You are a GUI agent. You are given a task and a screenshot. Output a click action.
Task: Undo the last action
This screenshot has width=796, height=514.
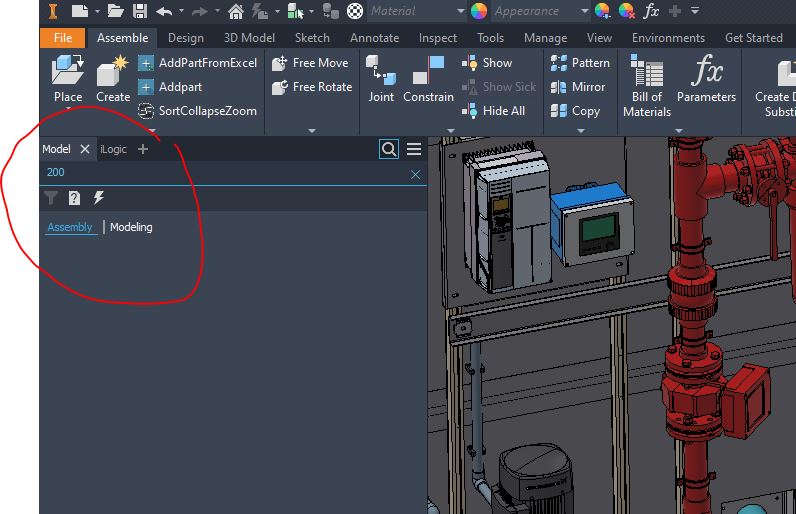click(164, 11)
